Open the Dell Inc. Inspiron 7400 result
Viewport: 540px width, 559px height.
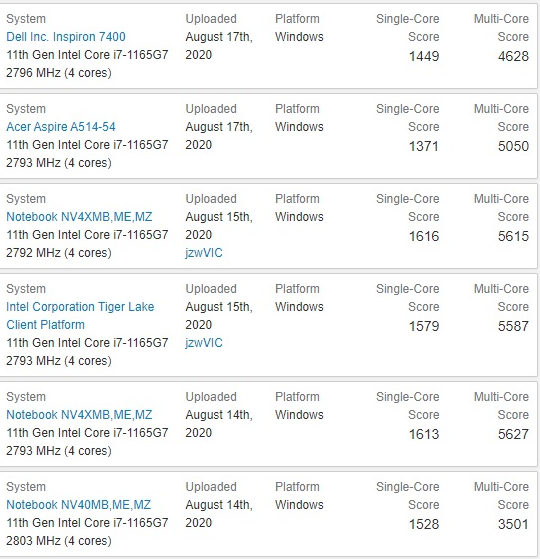[x=66, y=37]
